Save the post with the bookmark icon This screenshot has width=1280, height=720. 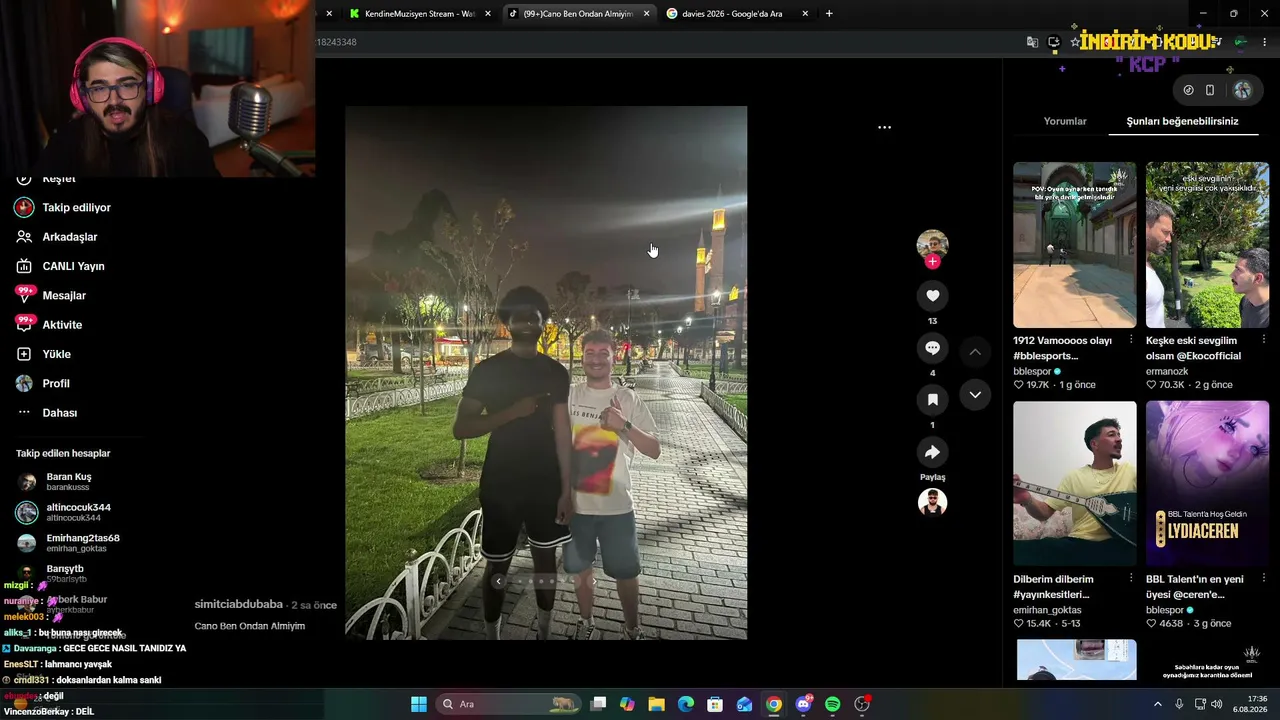click(x=932, y=400)
